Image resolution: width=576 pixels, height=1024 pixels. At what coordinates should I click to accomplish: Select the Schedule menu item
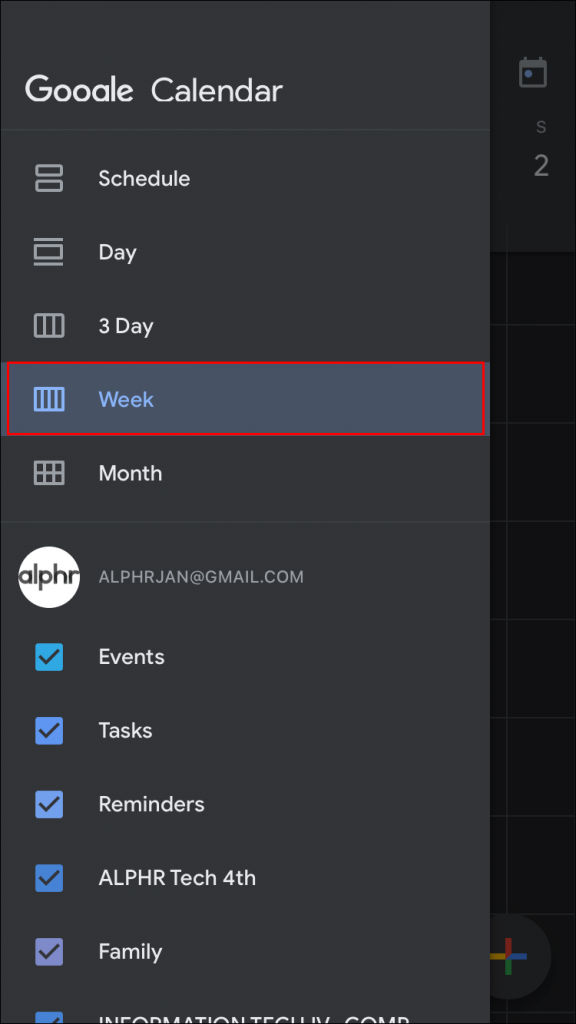coord(245,178)
